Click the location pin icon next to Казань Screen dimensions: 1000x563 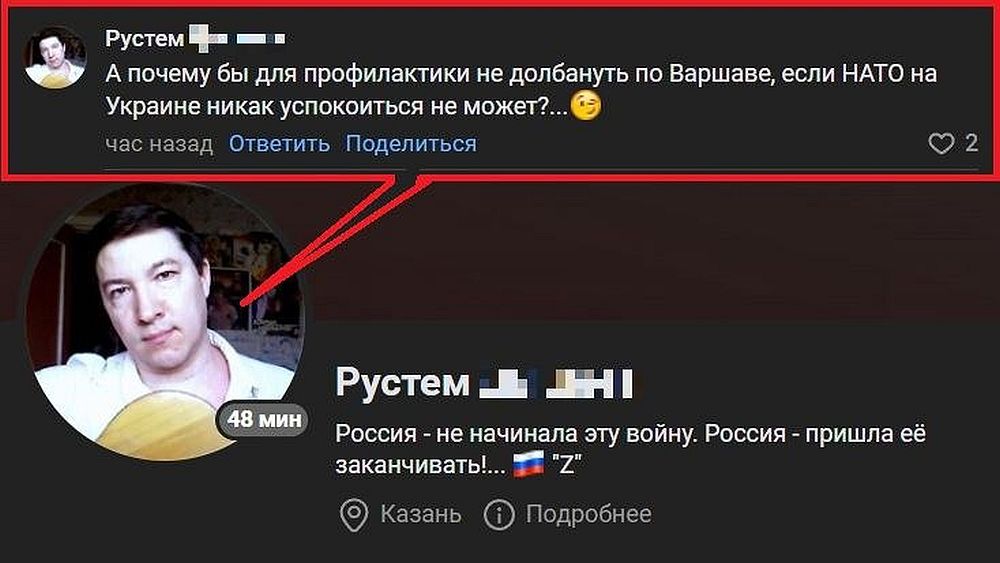(x=354, y=515)
